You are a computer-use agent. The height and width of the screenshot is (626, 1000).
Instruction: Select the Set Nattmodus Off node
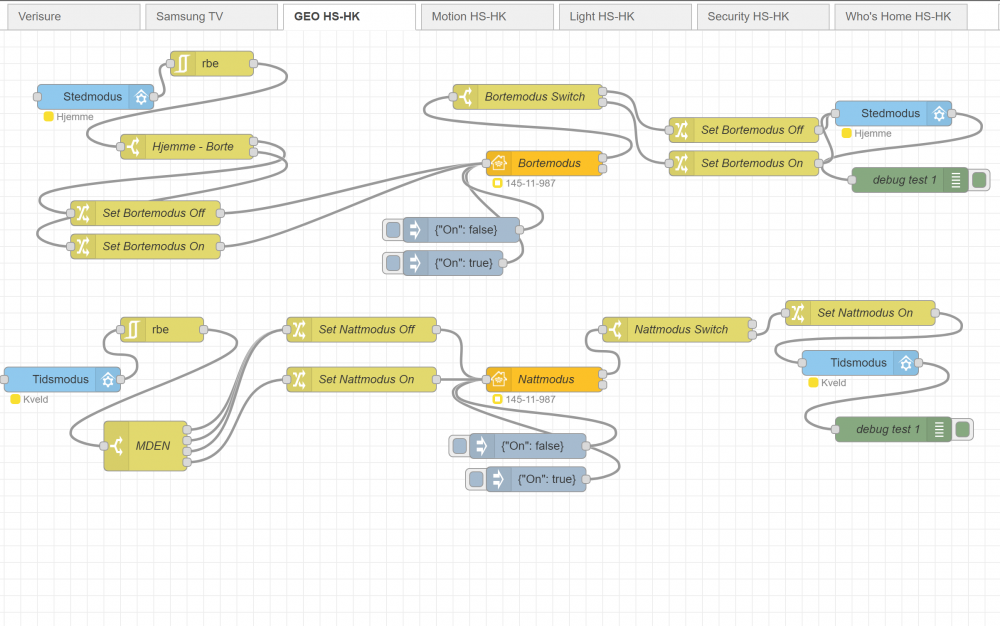[366, 329]
